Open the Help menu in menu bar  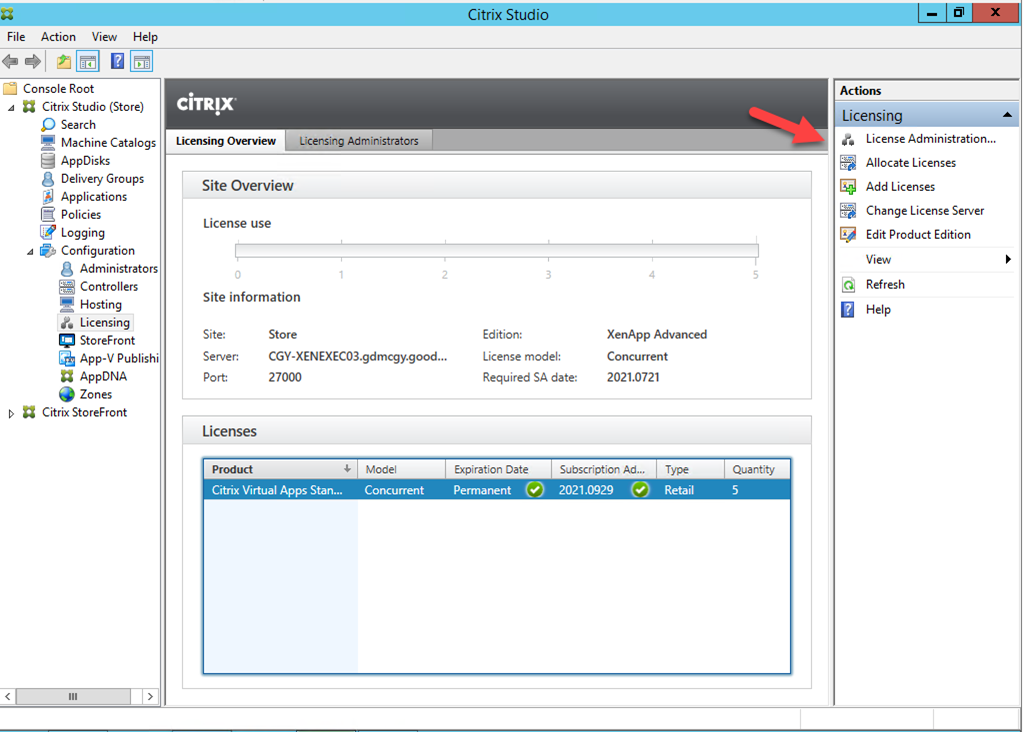[145, 37]
